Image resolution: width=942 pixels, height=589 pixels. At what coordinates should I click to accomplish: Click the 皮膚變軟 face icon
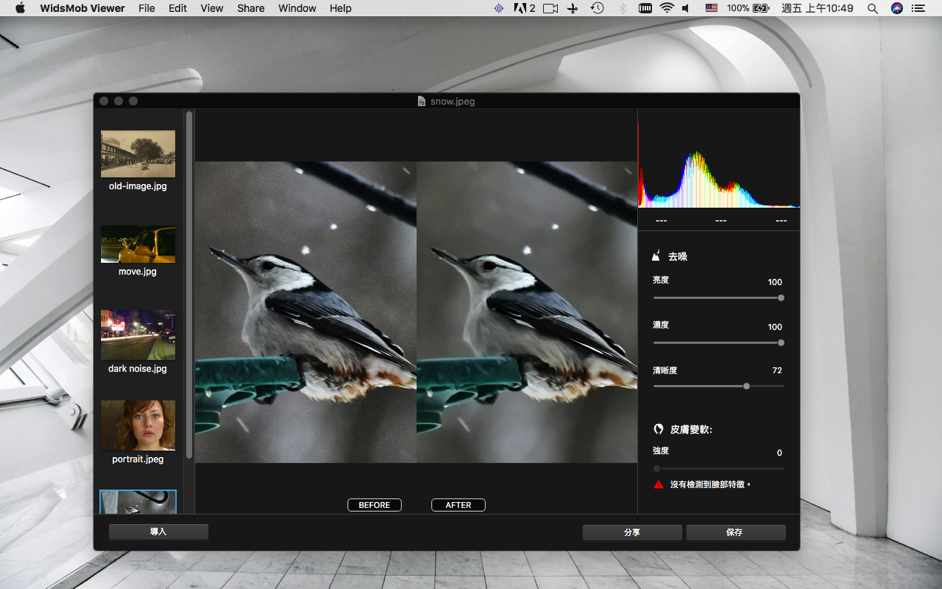click(658, 429)
